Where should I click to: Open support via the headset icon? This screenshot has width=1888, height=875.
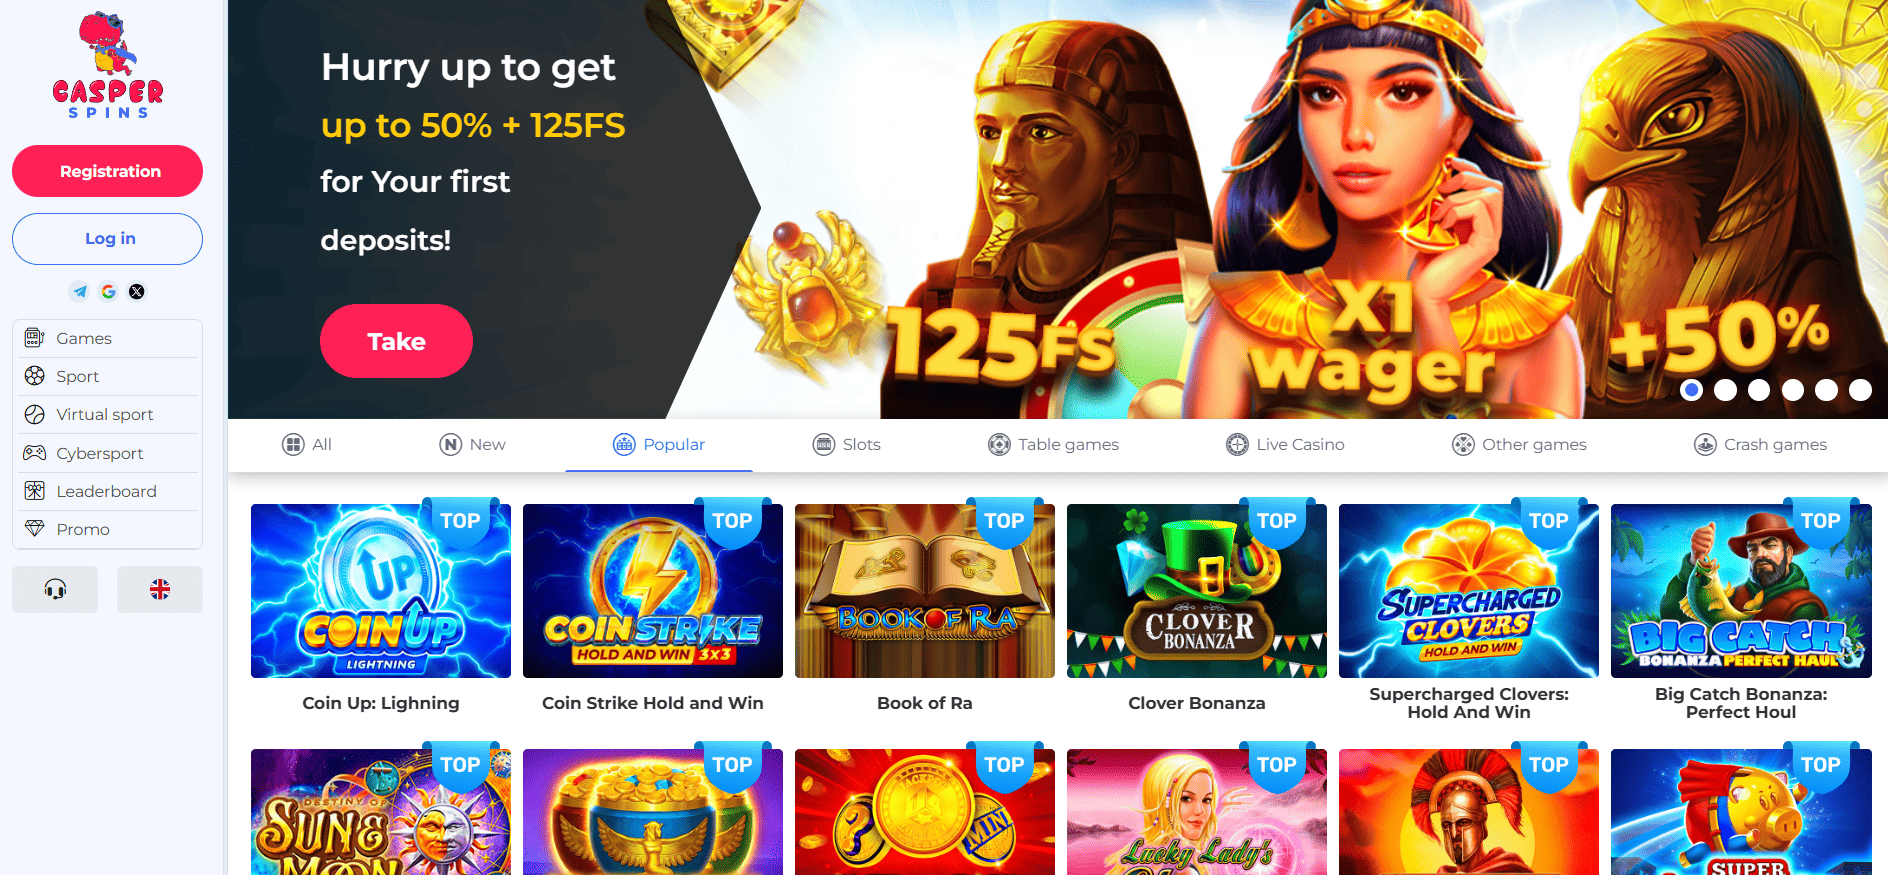coord(55,590)
